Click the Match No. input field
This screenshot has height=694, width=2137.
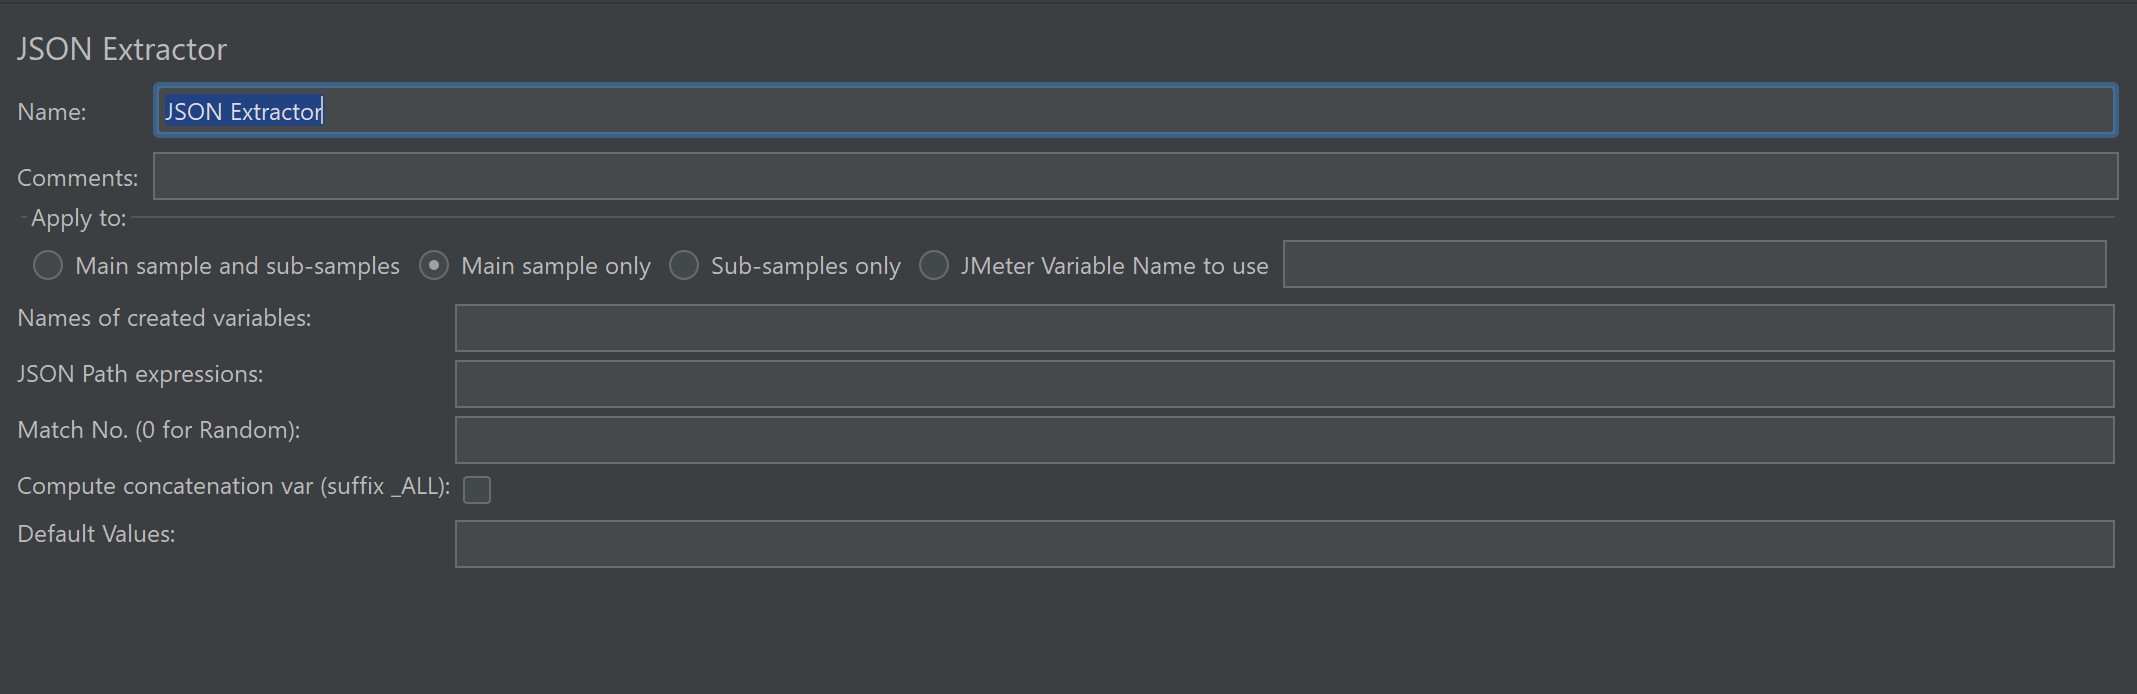(1284, 440)
